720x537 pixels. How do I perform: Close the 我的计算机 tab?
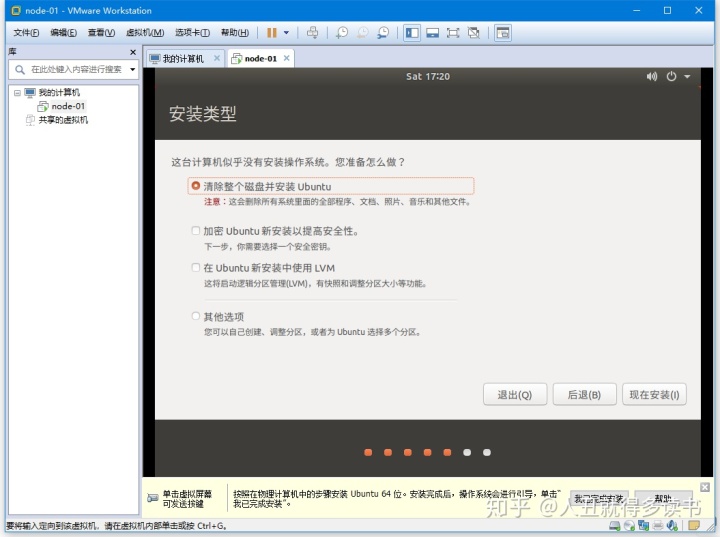[x=217, y=58]
